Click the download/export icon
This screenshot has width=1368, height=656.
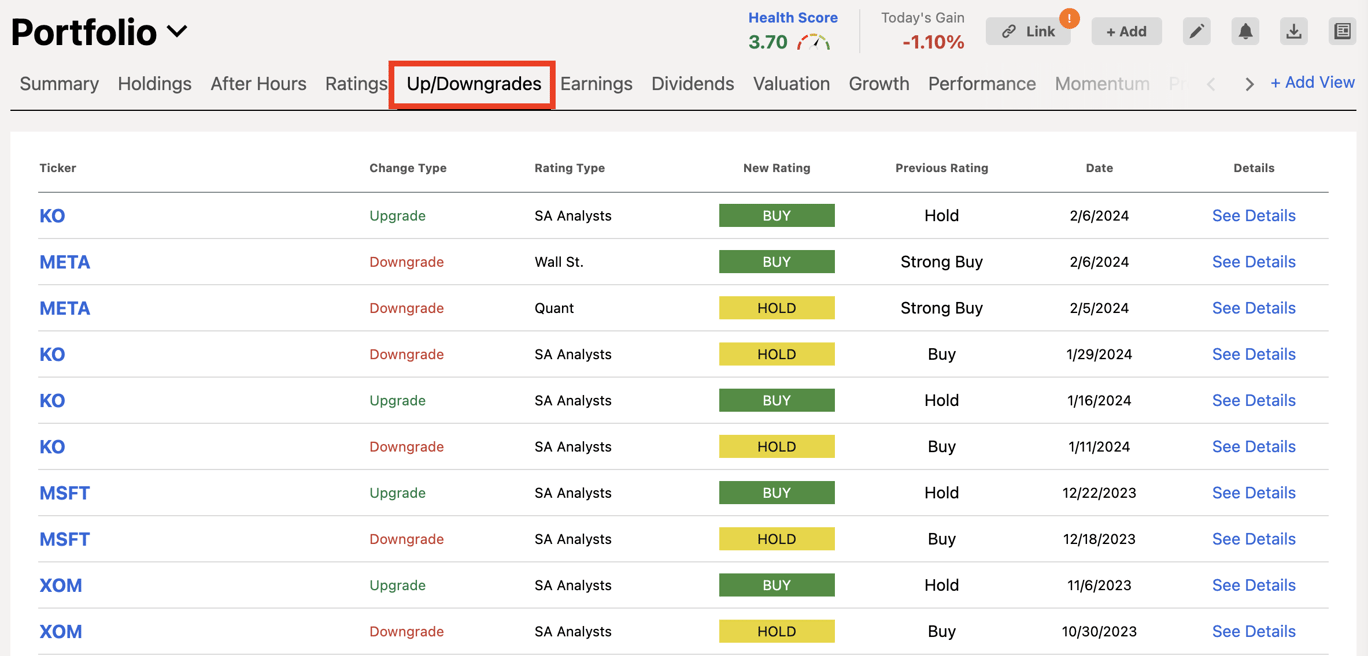(1294, 31)
